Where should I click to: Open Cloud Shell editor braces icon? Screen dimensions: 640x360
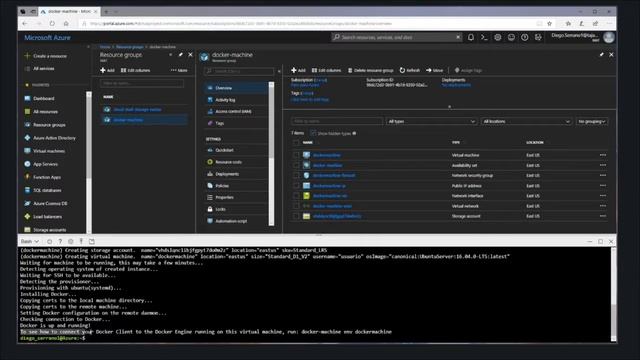point(92,241)
